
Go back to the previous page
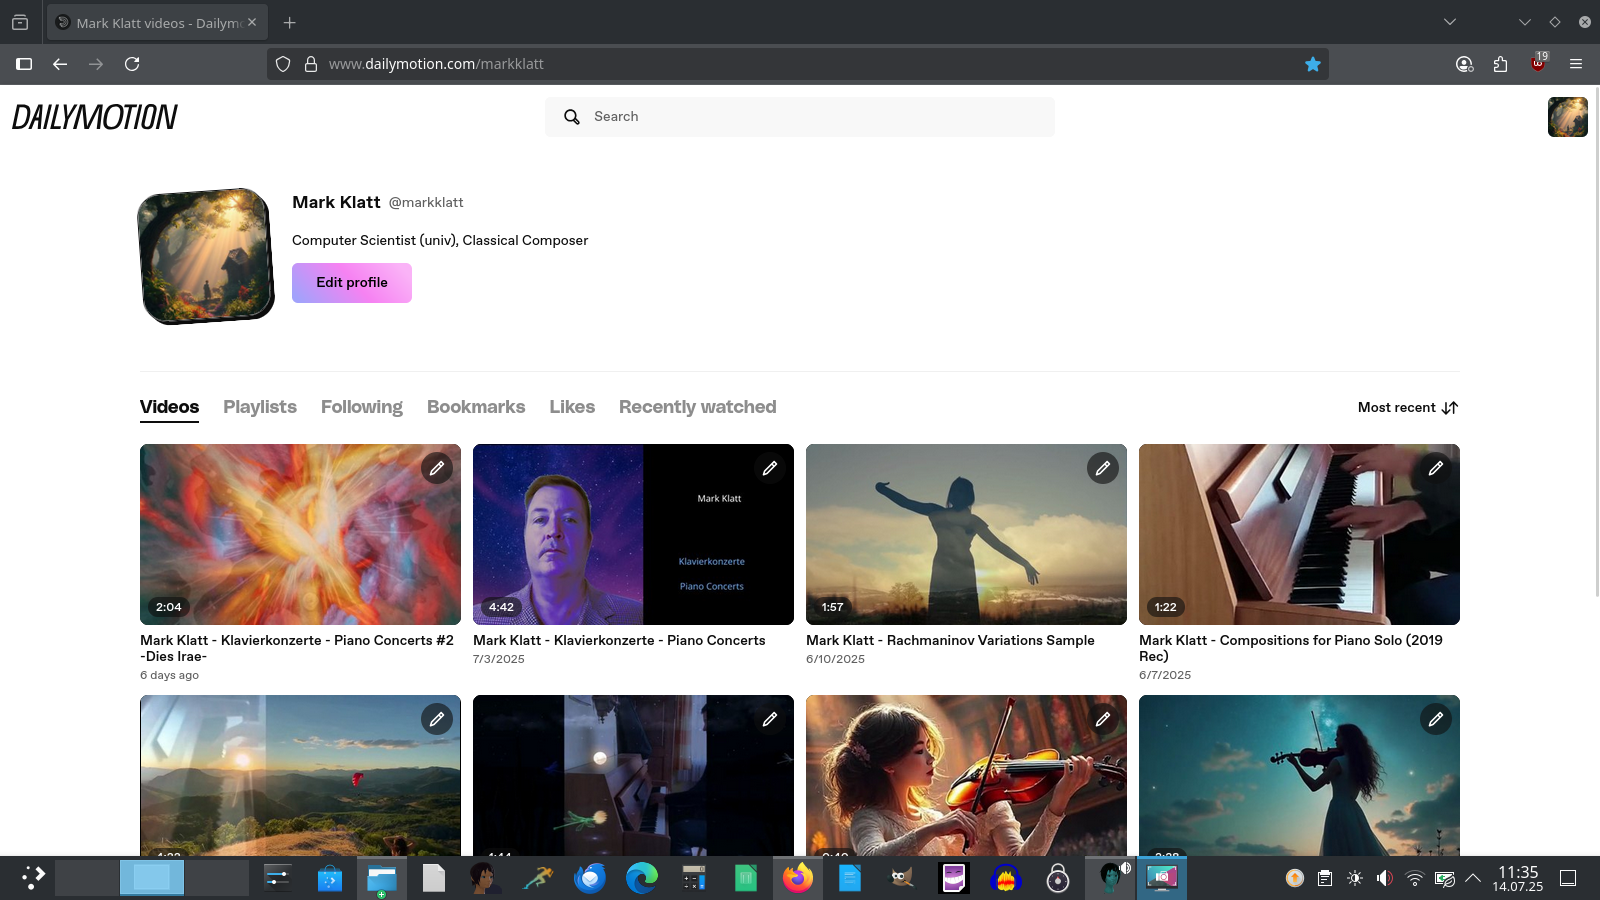(60, 64)
